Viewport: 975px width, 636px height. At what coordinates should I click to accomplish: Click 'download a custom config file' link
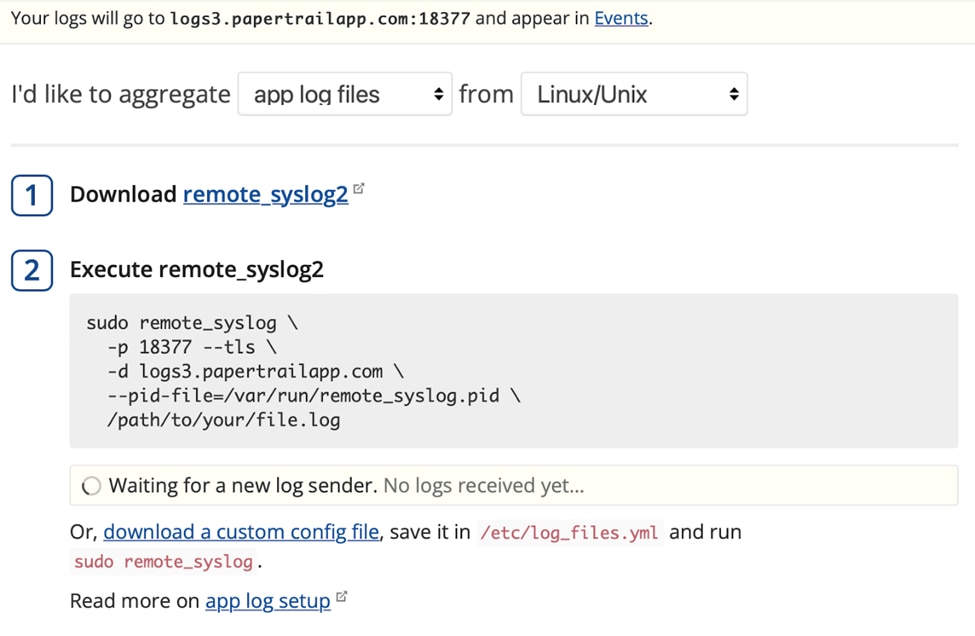(241, 532)
